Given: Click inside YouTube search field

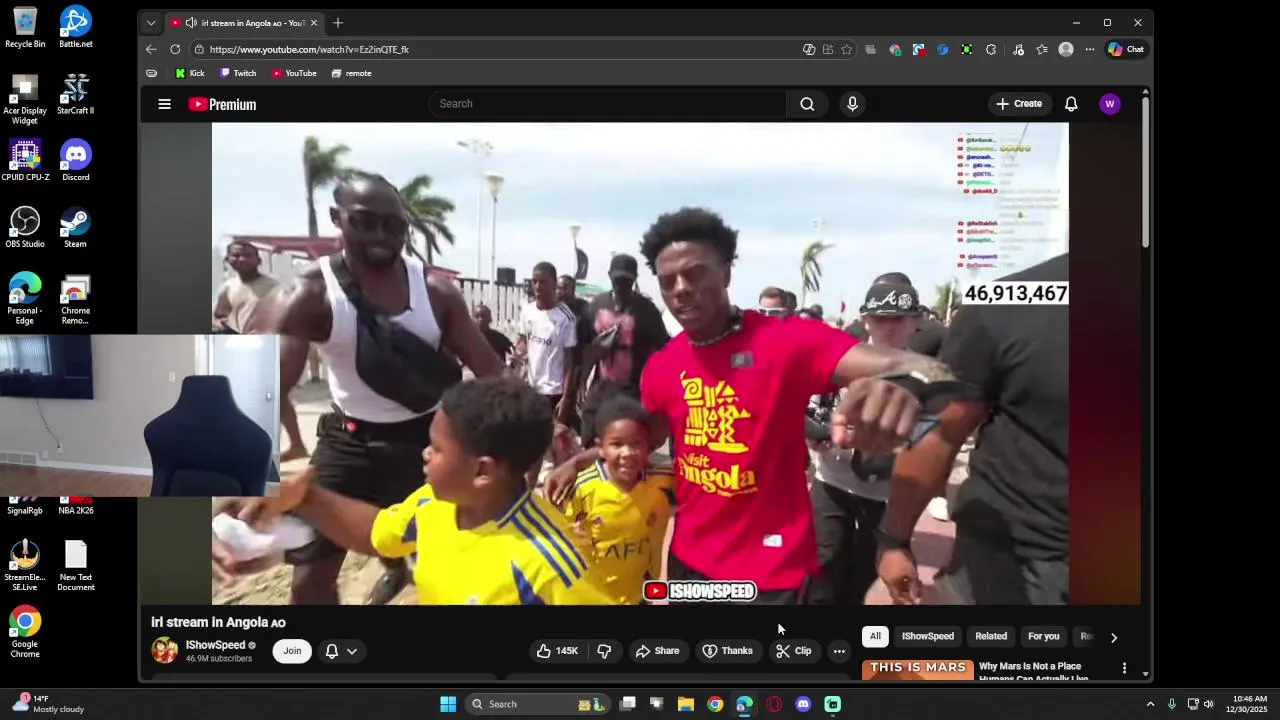Looking at the screenshot, I should (x=608, y=104).
